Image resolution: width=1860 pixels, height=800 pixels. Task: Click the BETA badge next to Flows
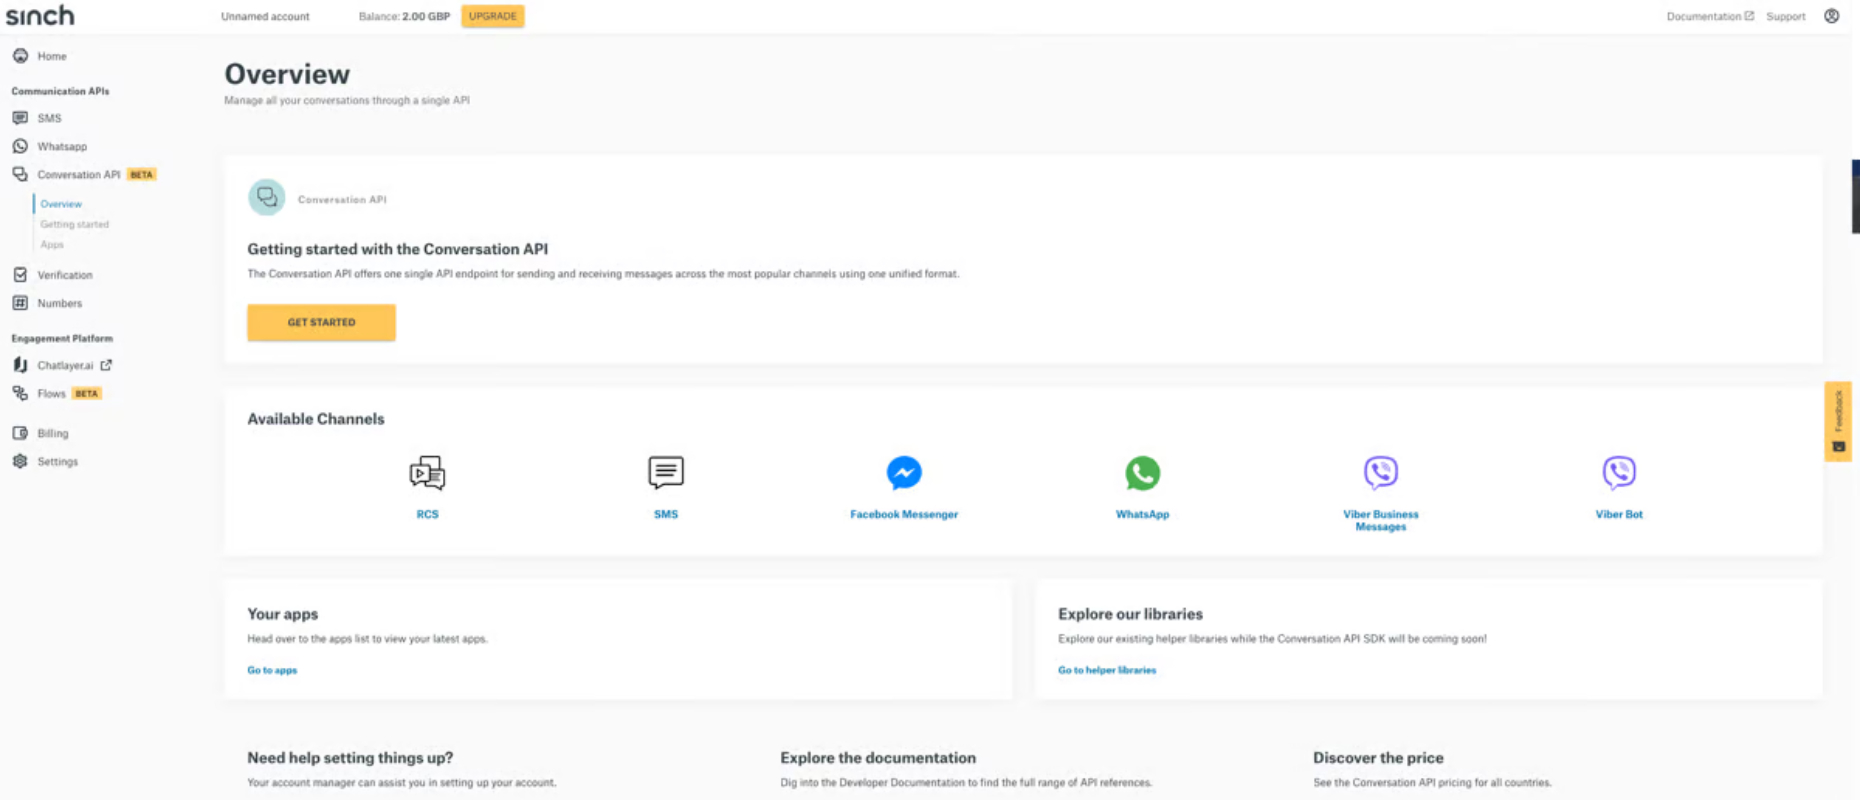[87, 393]
